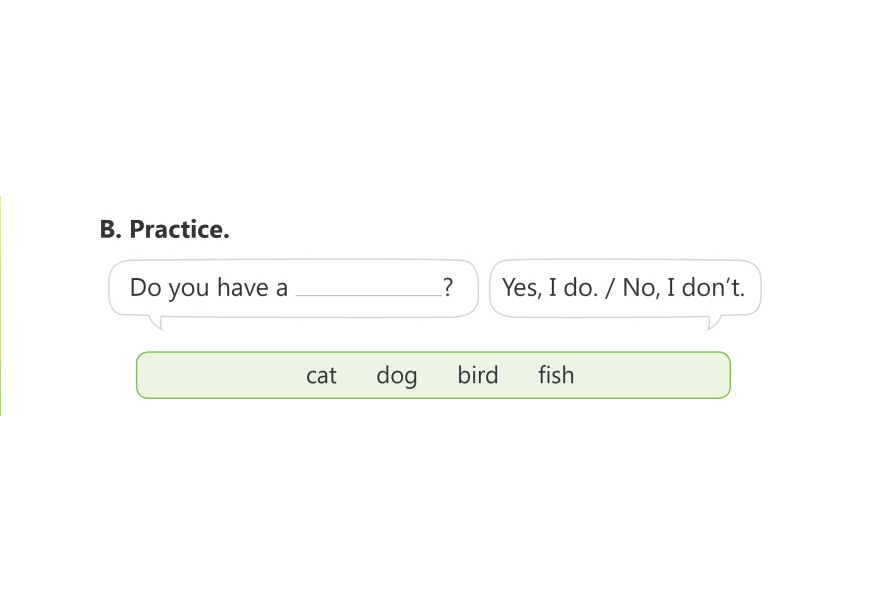This screenshot has height=612, width=873.
Task: Select the Yes, I do. answer text
Action: click(549, 288)
